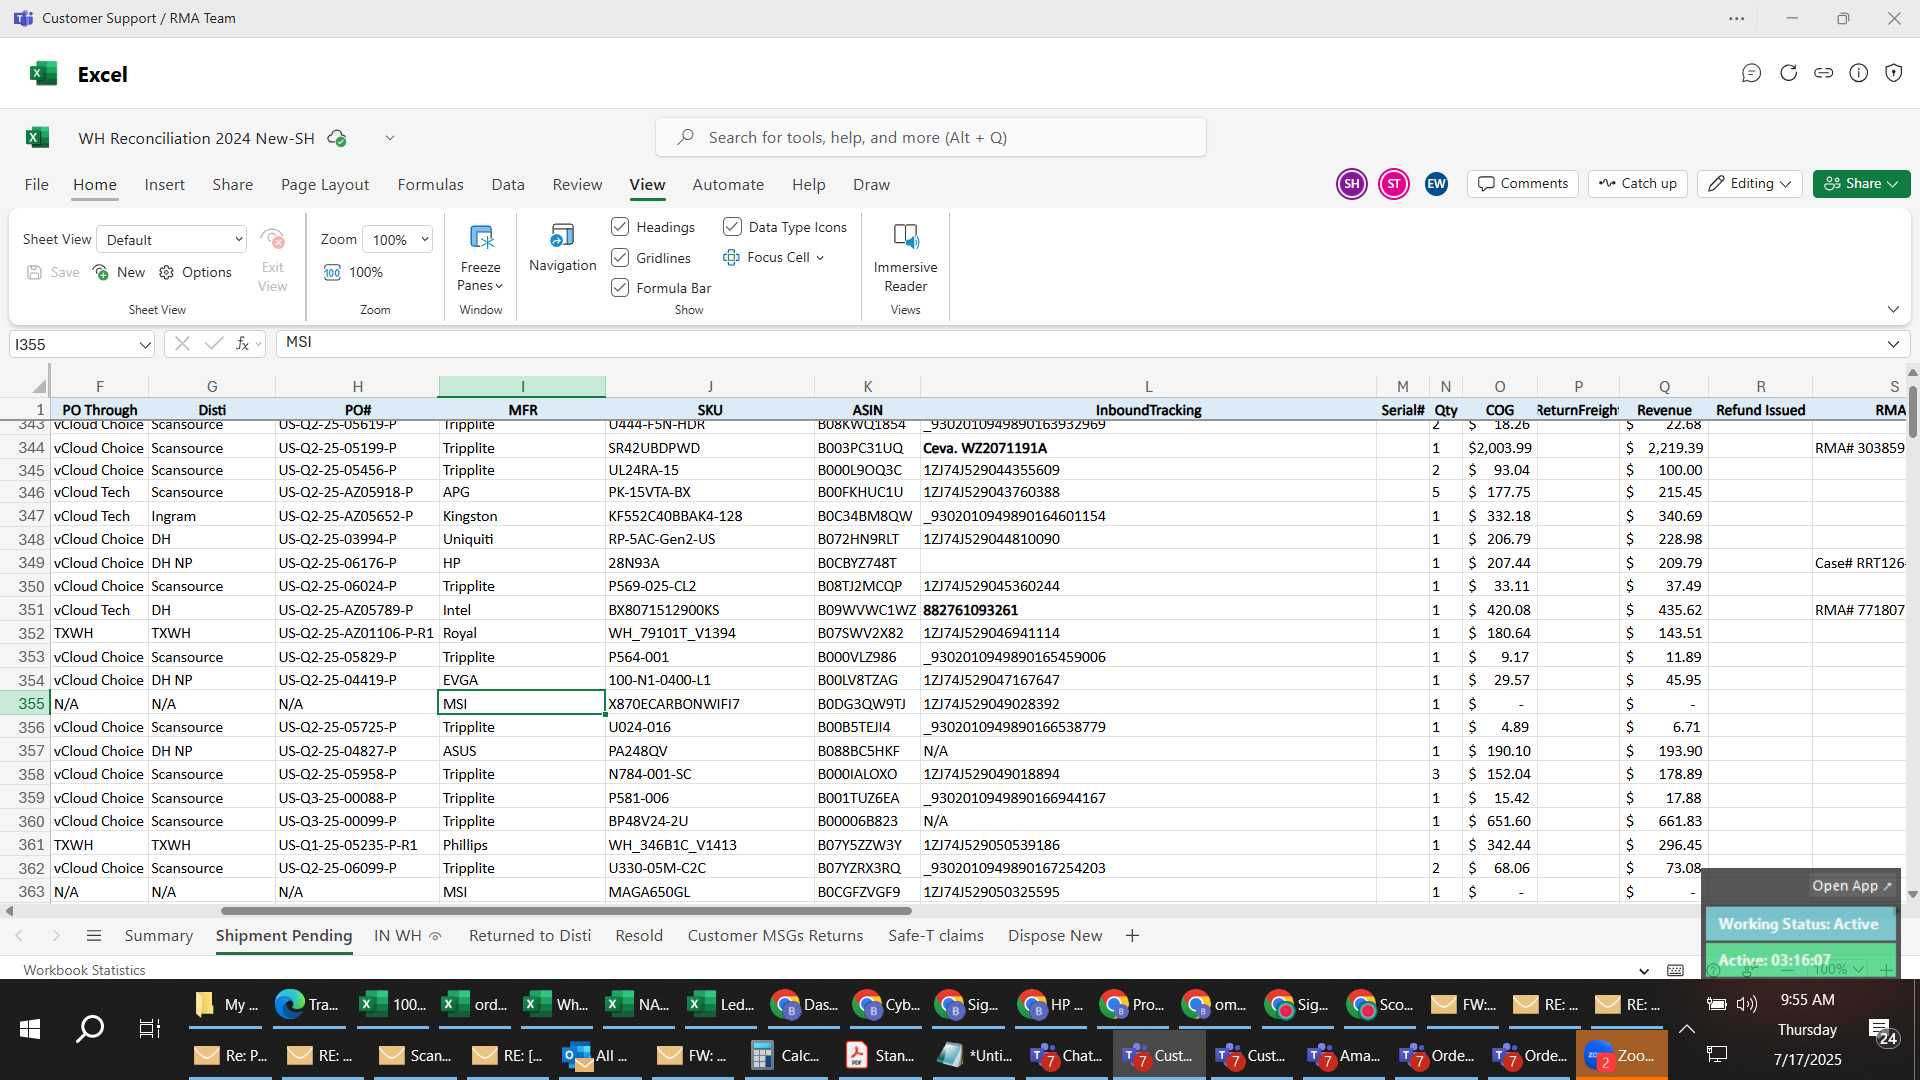The width and height of the screenshot is (1920, 1080).
Task: Open the all sheets list icon
Action: (94, 936)
